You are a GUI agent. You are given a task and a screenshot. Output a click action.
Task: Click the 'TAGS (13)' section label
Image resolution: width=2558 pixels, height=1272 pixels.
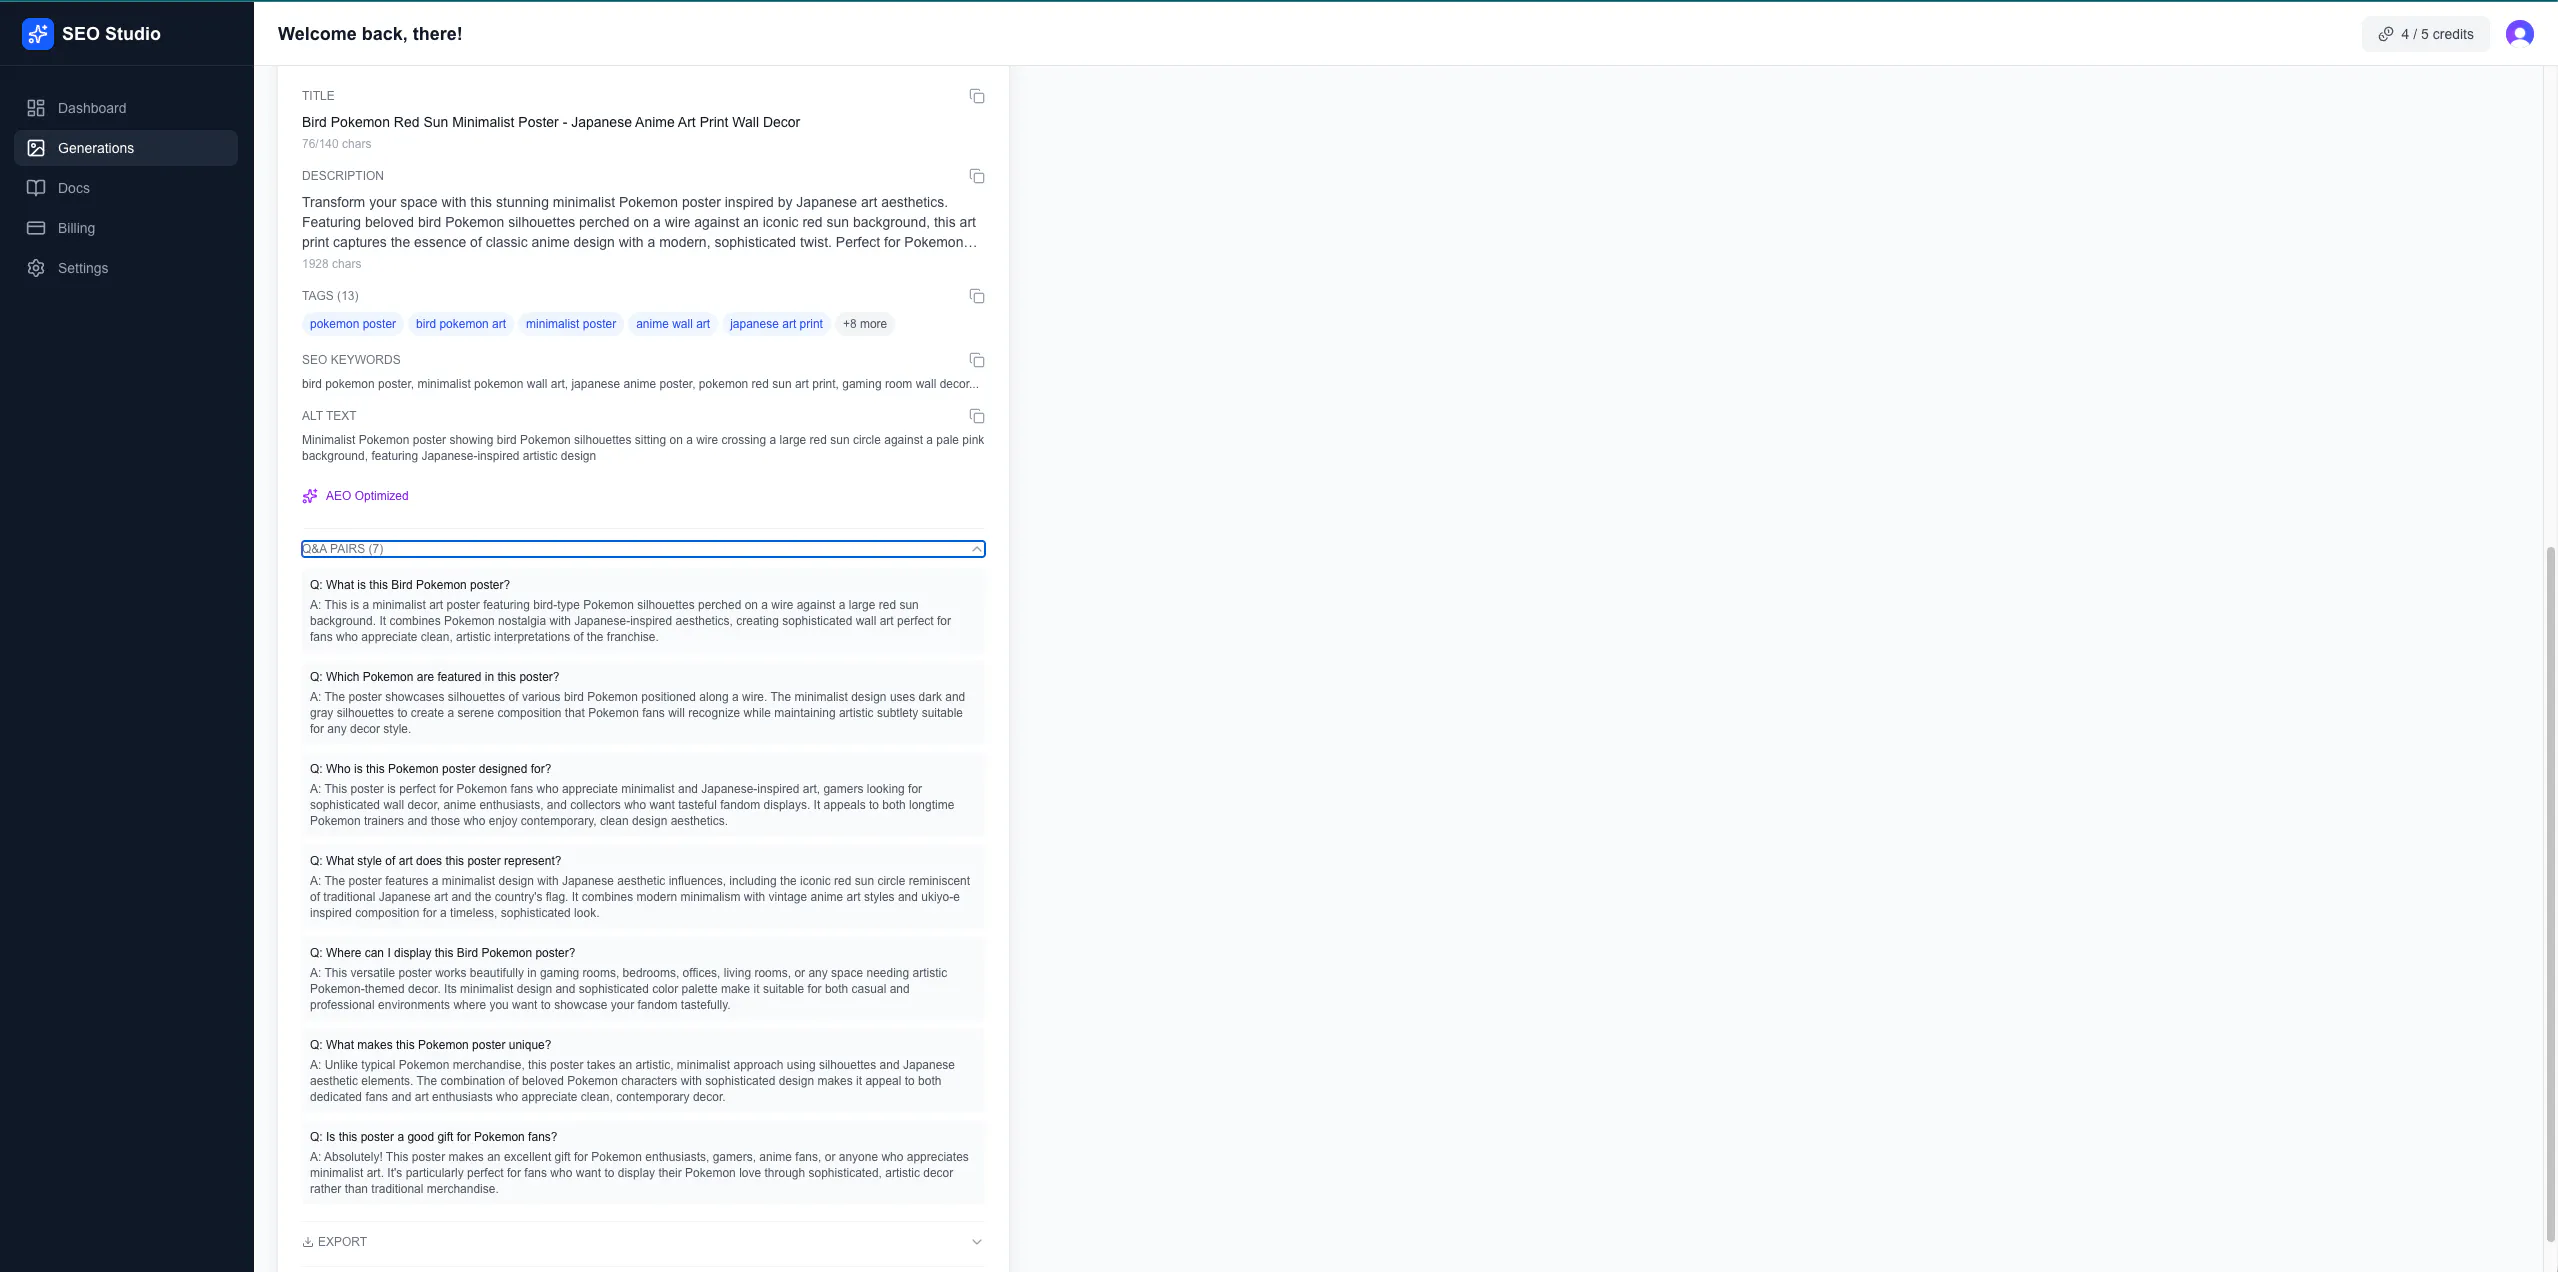(x=330, y=296)
